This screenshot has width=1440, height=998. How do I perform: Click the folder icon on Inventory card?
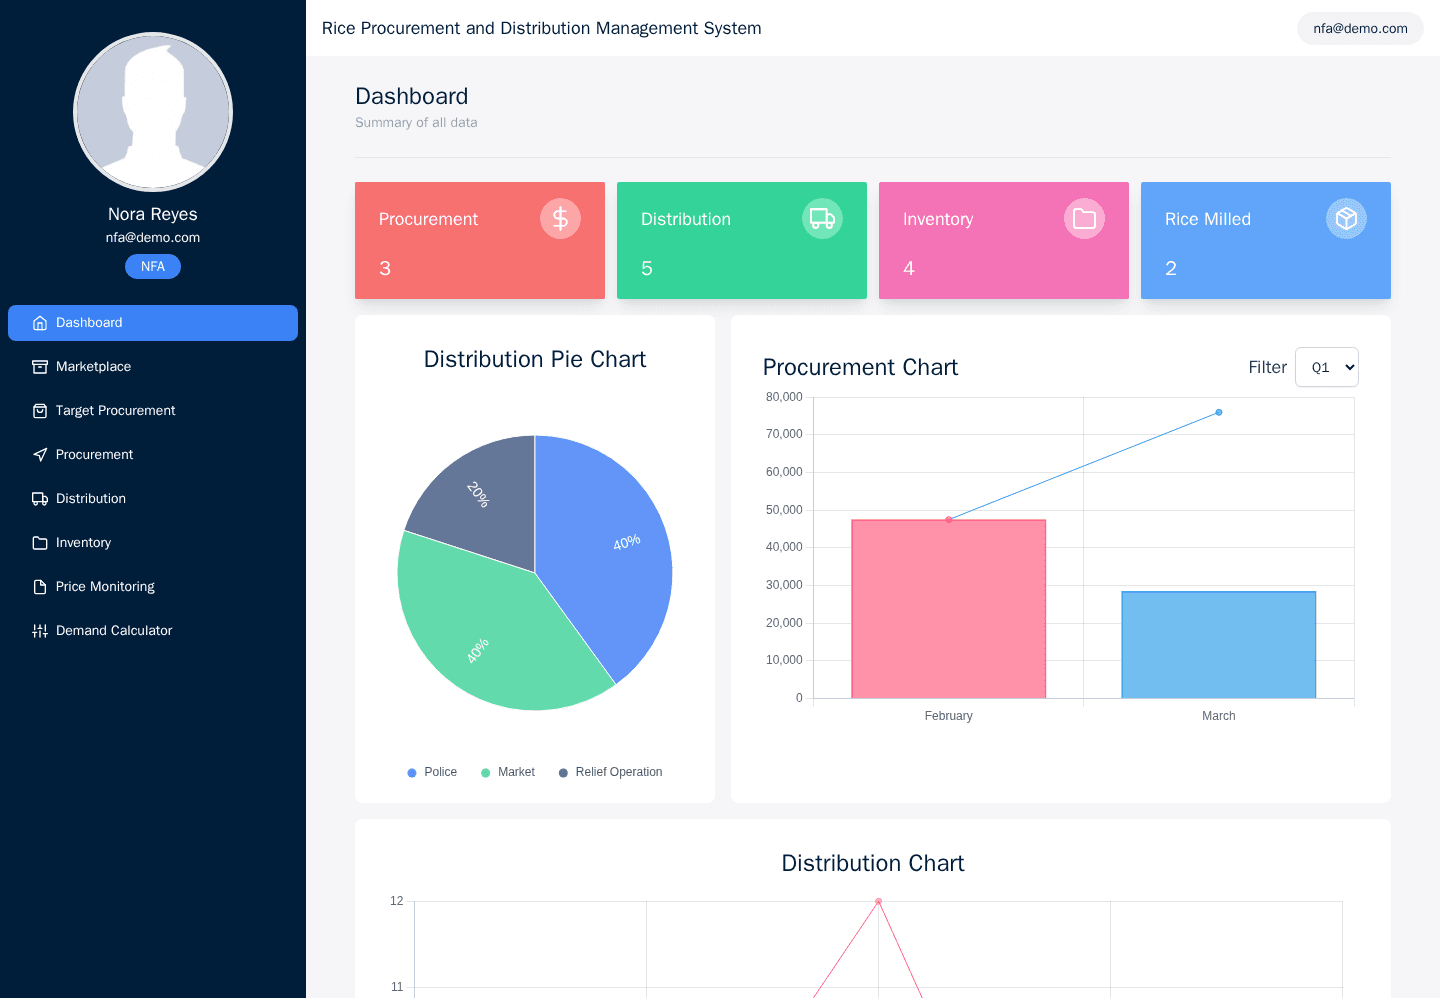coord(1085,218)
